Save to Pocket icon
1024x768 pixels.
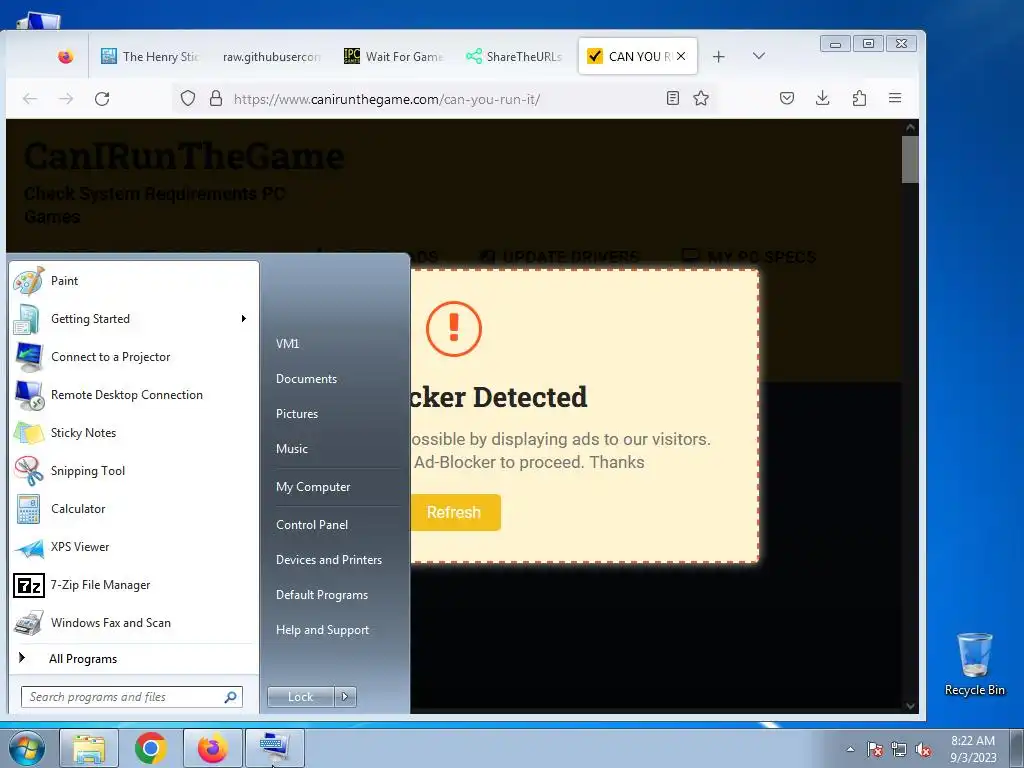(x=787, y=99)
